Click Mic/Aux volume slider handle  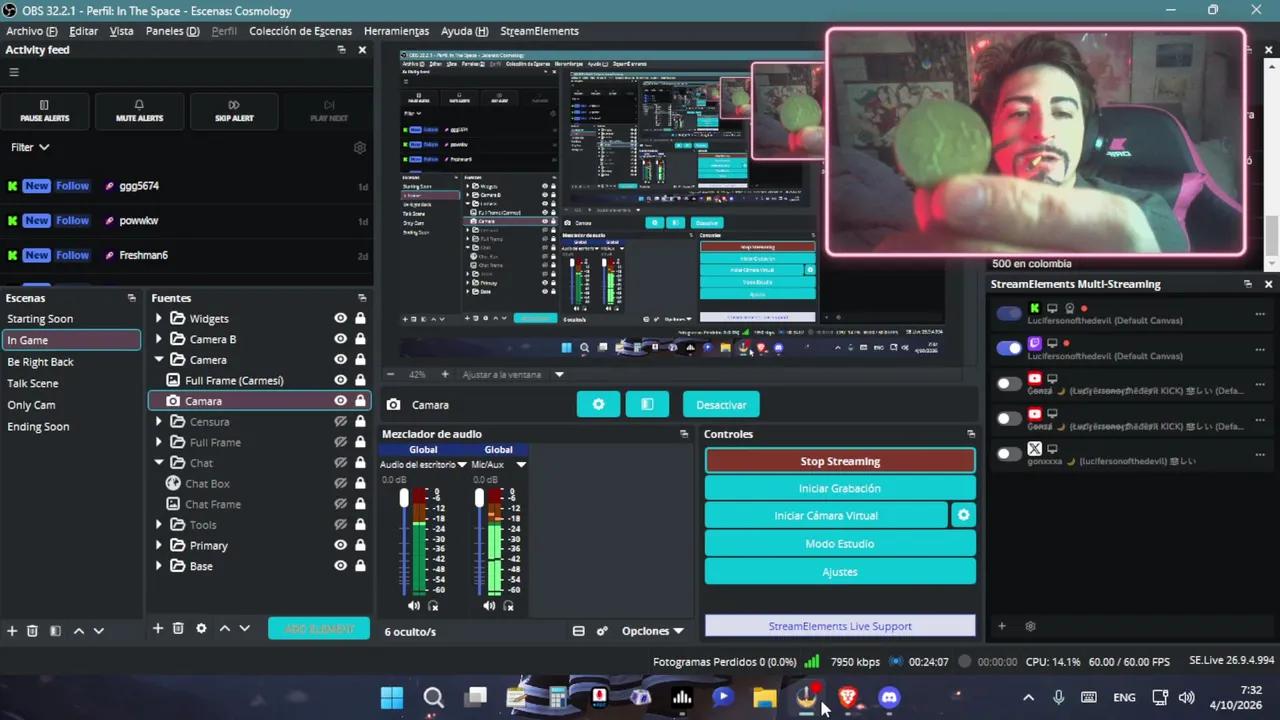pos(479,498)
